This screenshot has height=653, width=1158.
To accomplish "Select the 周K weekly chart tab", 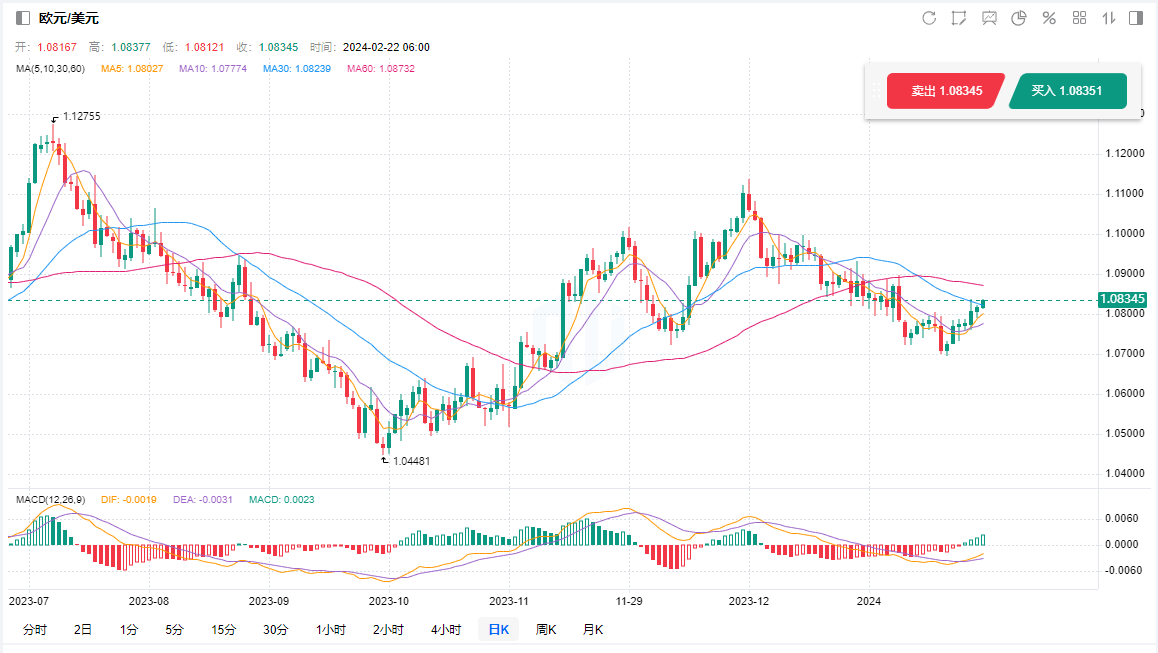I will coord(546,630).
